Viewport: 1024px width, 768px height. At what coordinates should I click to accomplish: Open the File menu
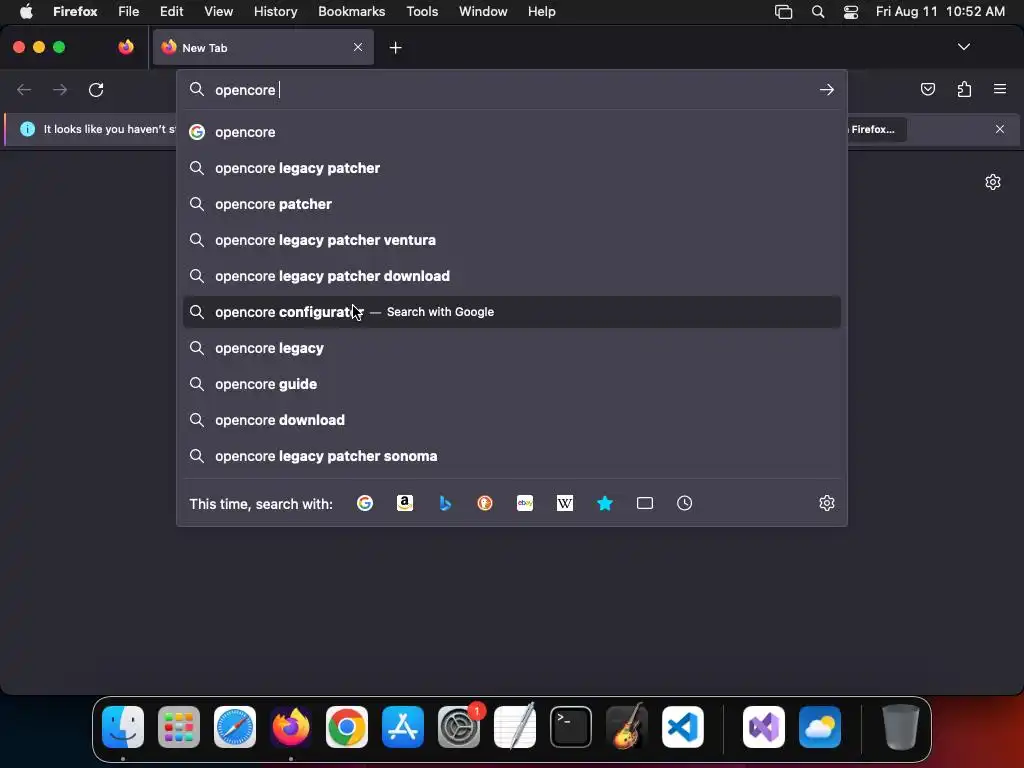[x=129, y=11]
